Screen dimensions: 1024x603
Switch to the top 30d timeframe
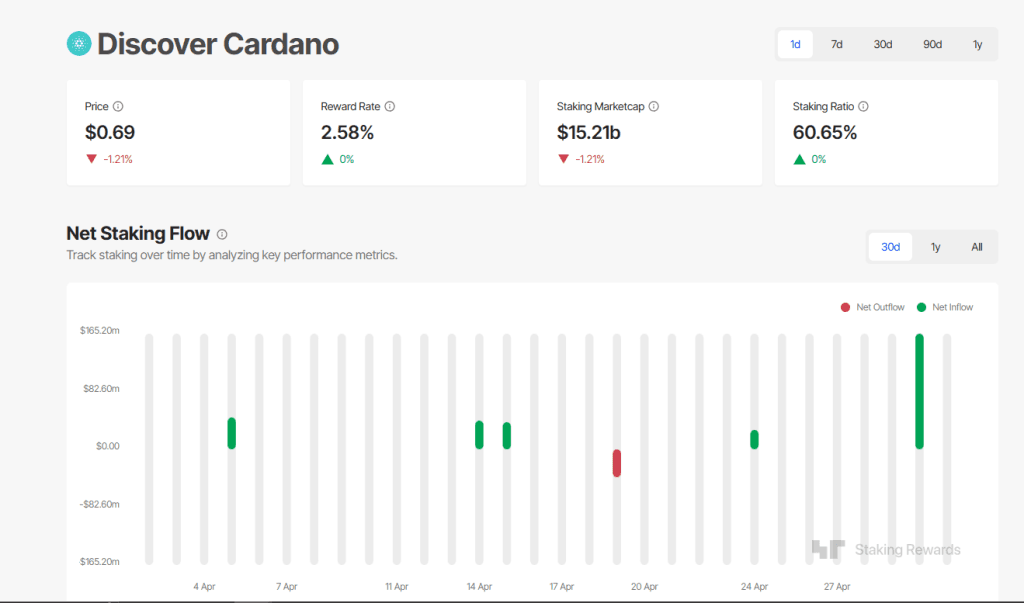(883, 44)
